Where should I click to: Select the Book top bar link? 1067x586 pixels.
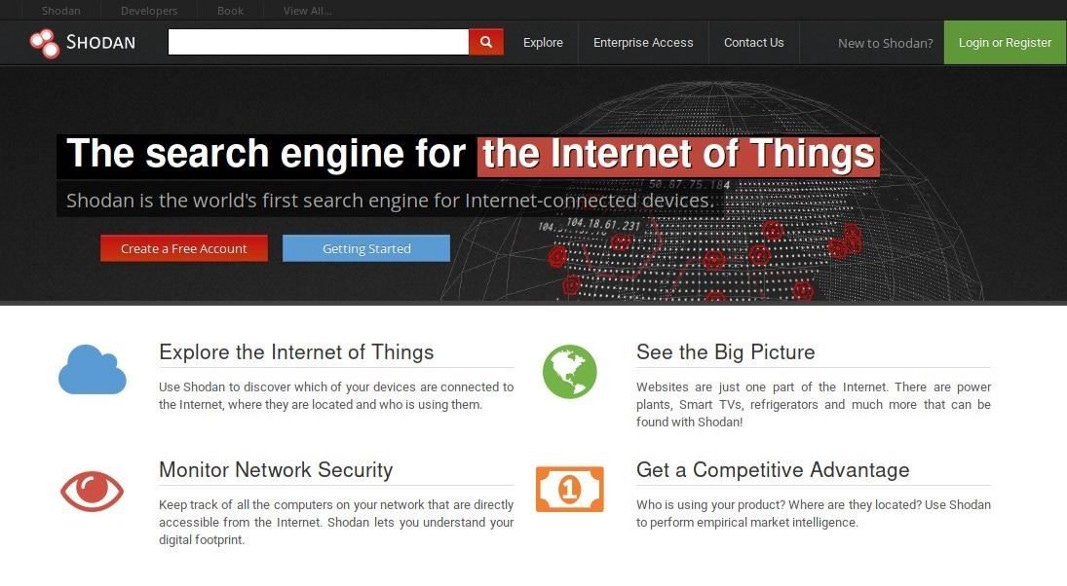point(230,11)
